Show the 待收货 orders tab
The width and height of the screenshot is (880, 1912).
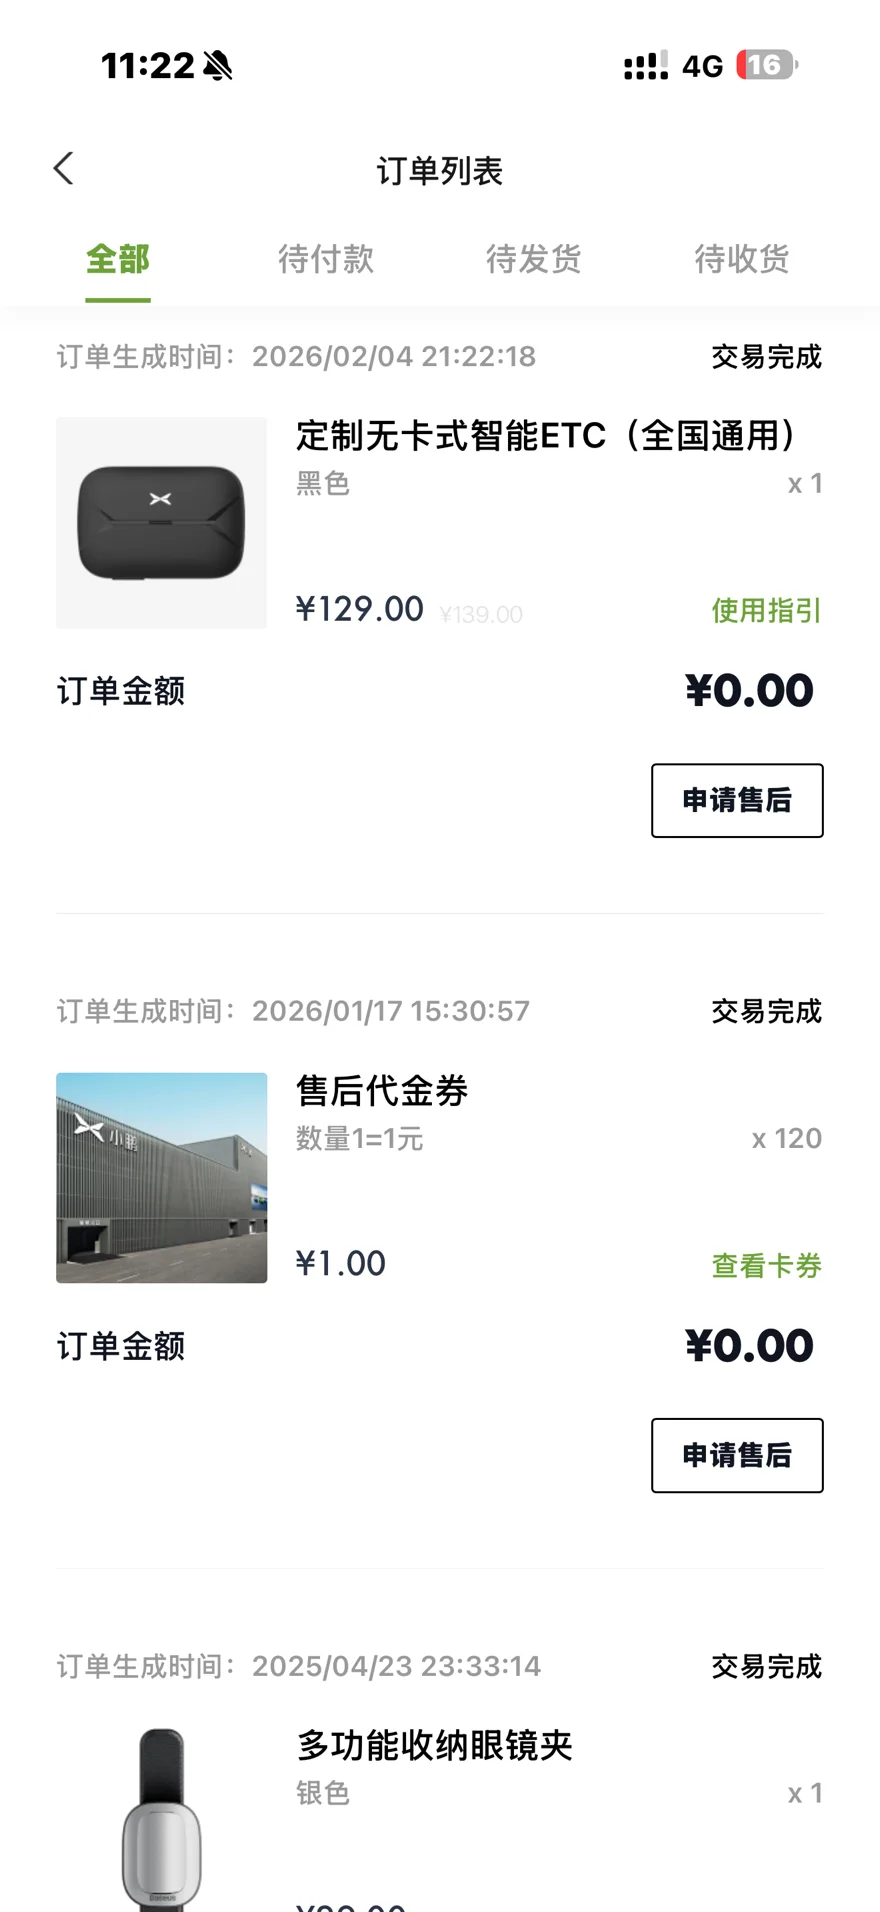(x=742, y=260)
